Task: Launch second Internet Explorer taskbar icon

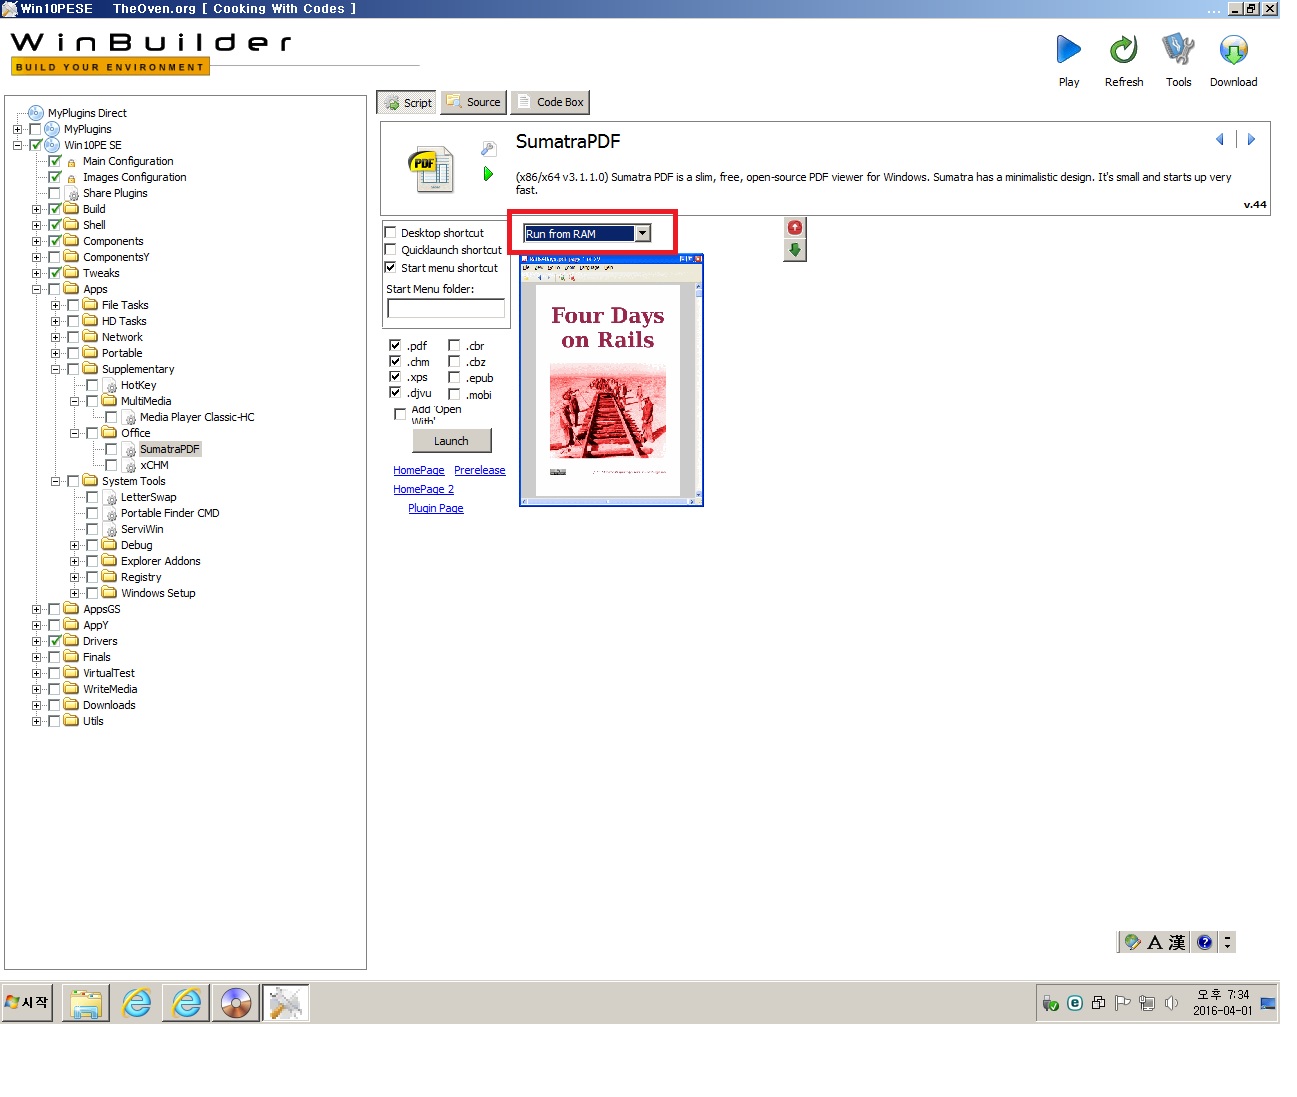Action: point(186,1003)
